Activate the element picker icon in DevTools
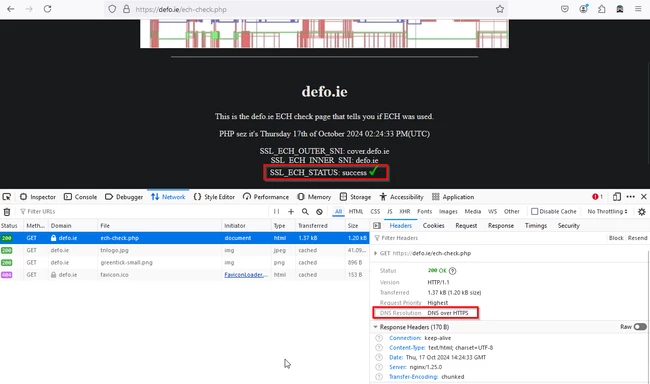The image size is (650, 384). pos(7,197)
